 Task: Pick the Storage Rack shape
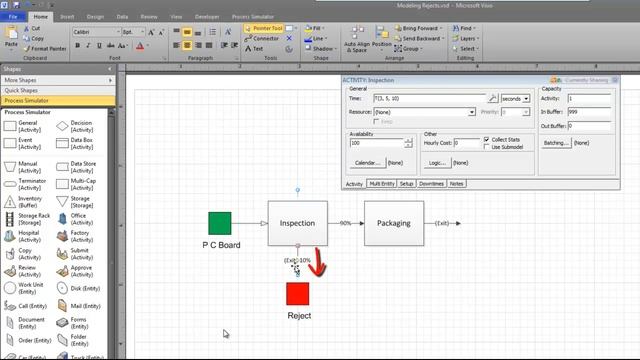pyautogui.click(x=9, y=219)
